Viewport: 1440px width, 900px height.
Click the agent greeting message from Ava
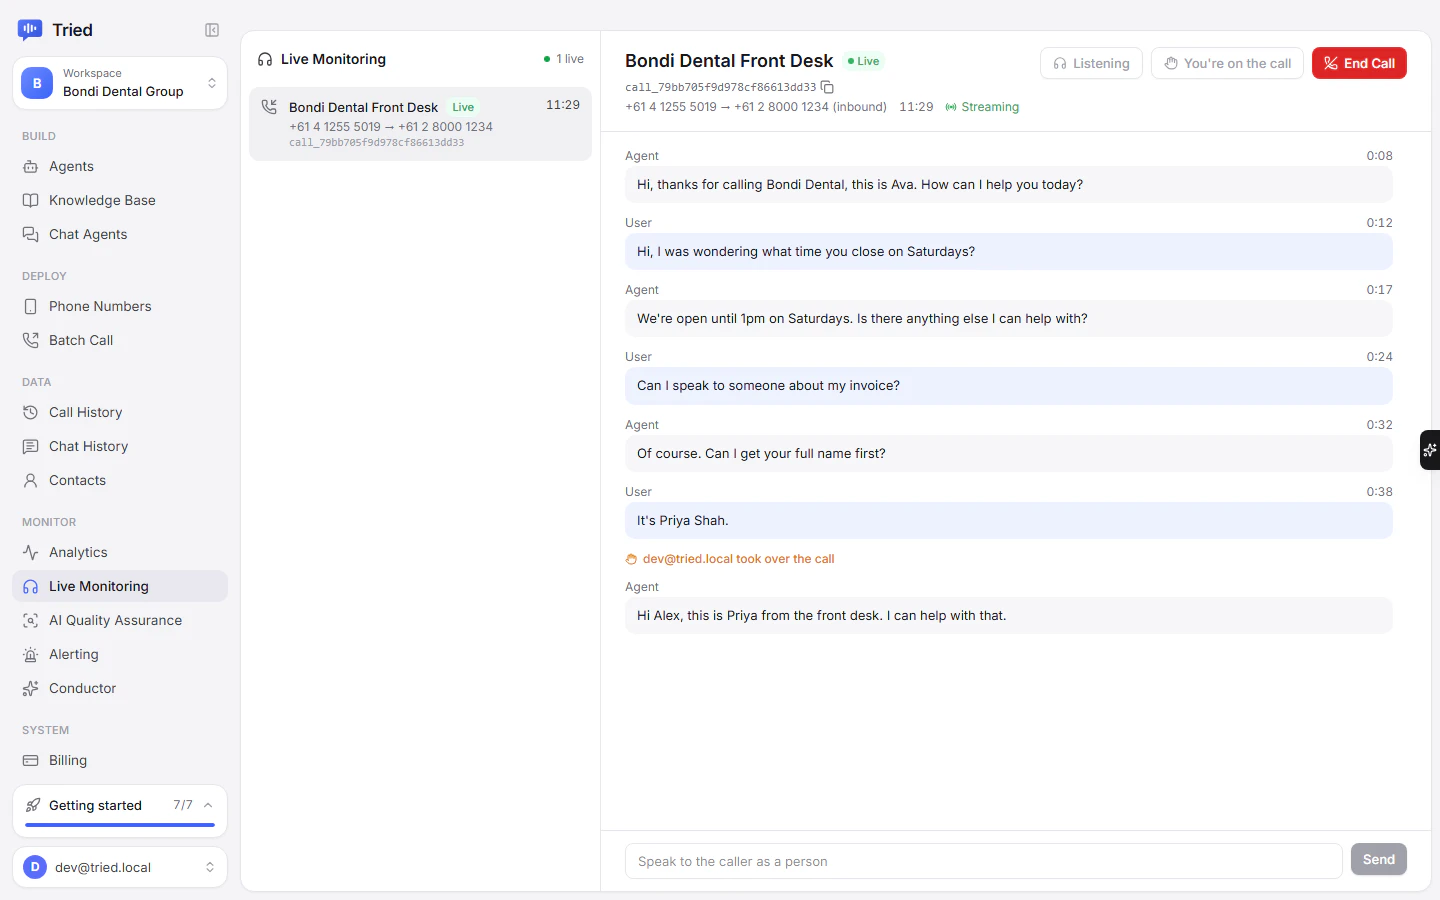[x=1008, y=185]
